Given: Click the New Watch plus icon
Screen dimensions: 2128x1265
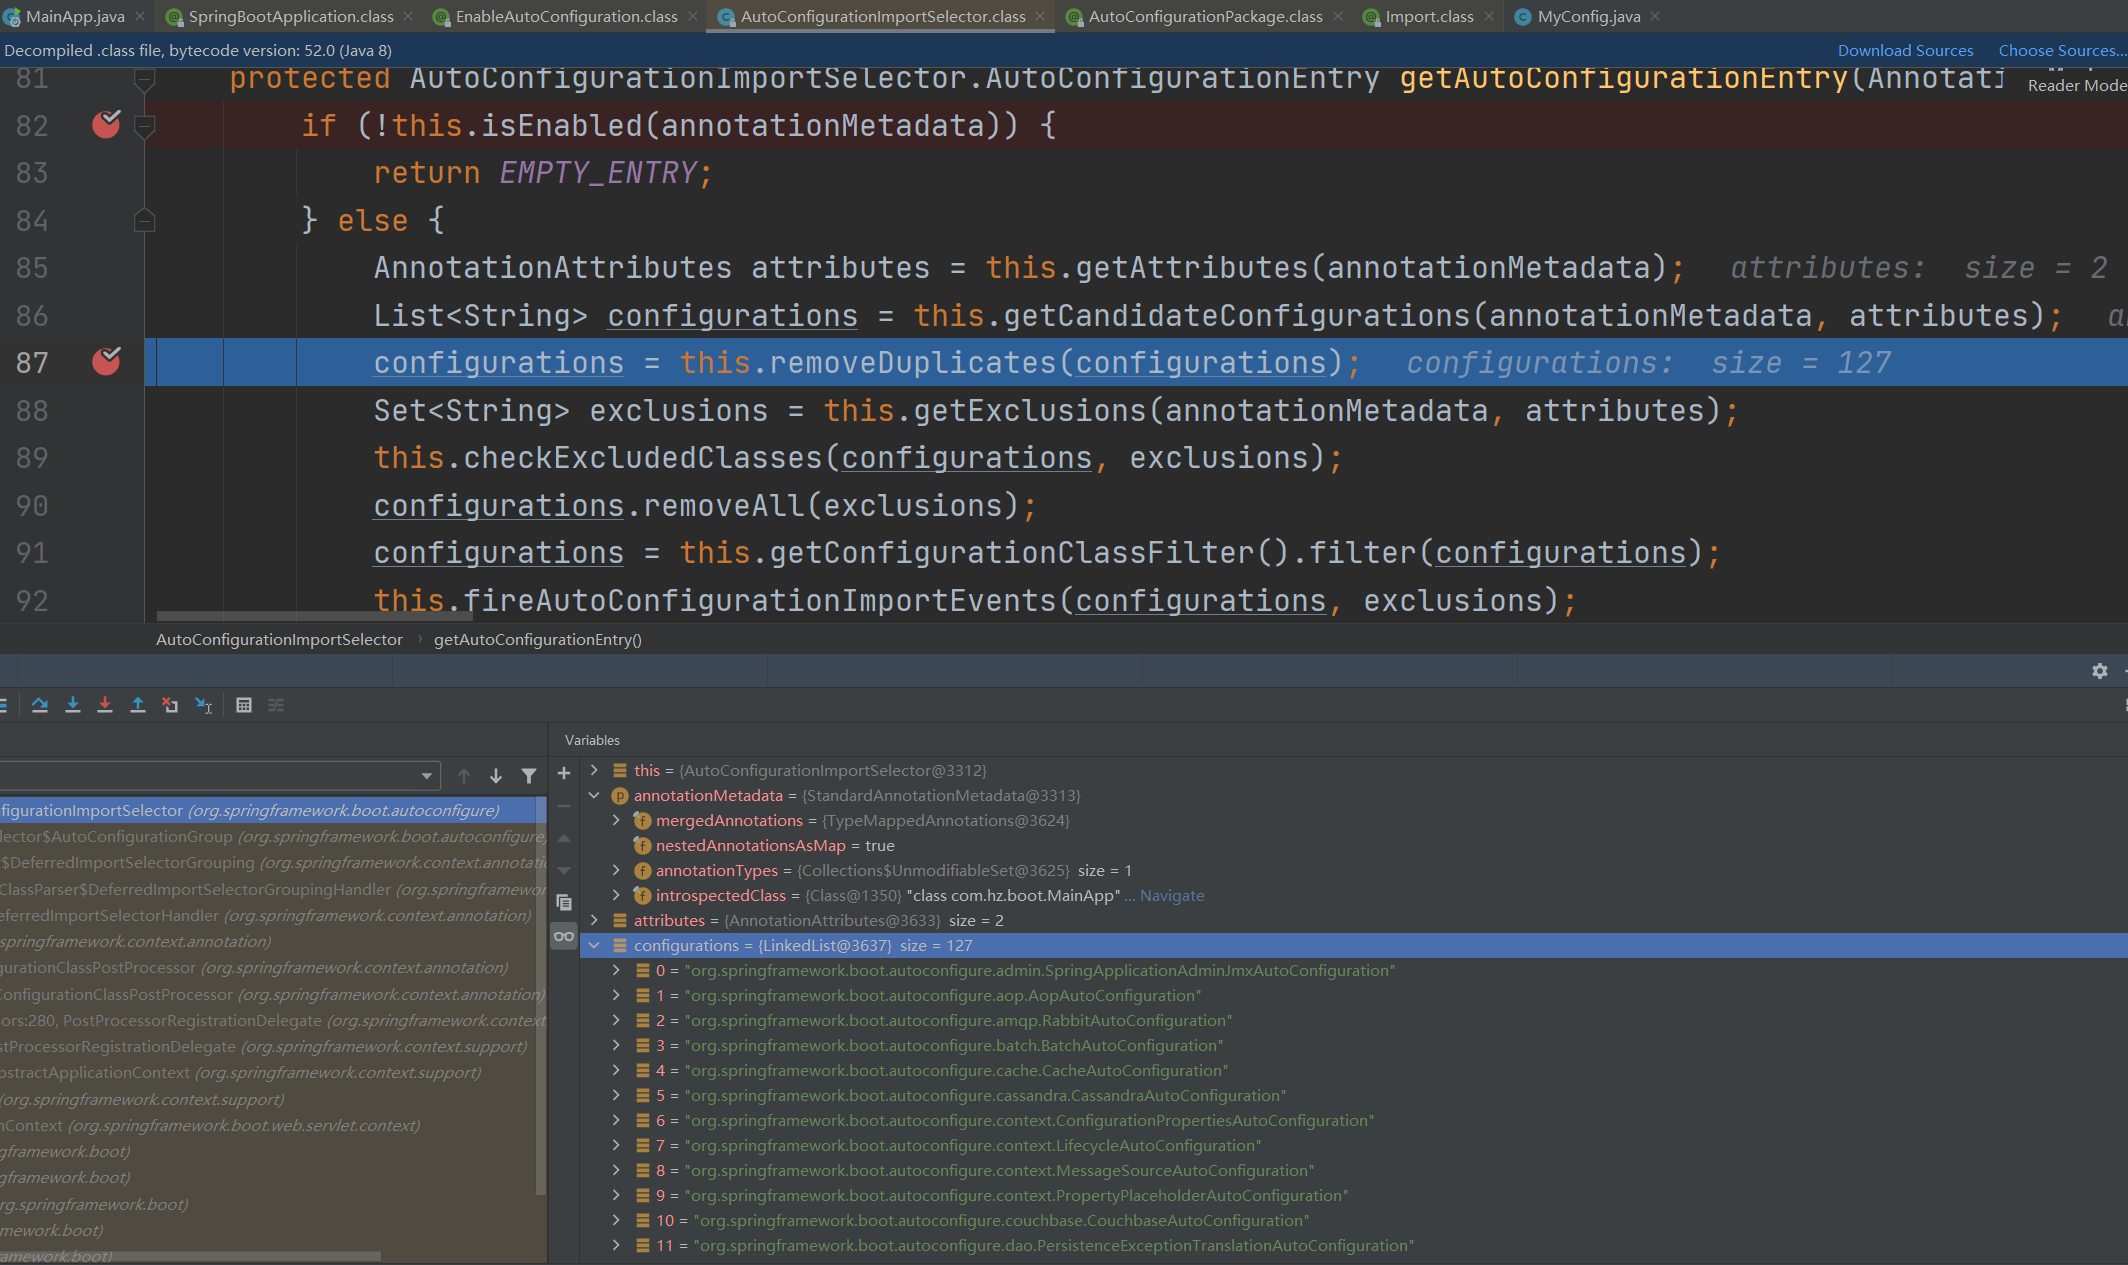Looking at the screenshot, I should [x=564, y=773].
